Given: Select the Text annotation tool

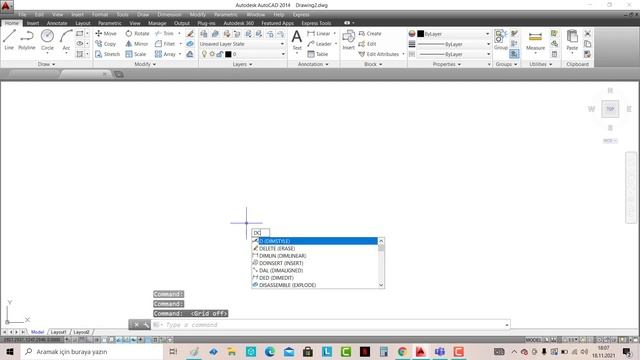Looking at the screenshot, I should (297, 40).
